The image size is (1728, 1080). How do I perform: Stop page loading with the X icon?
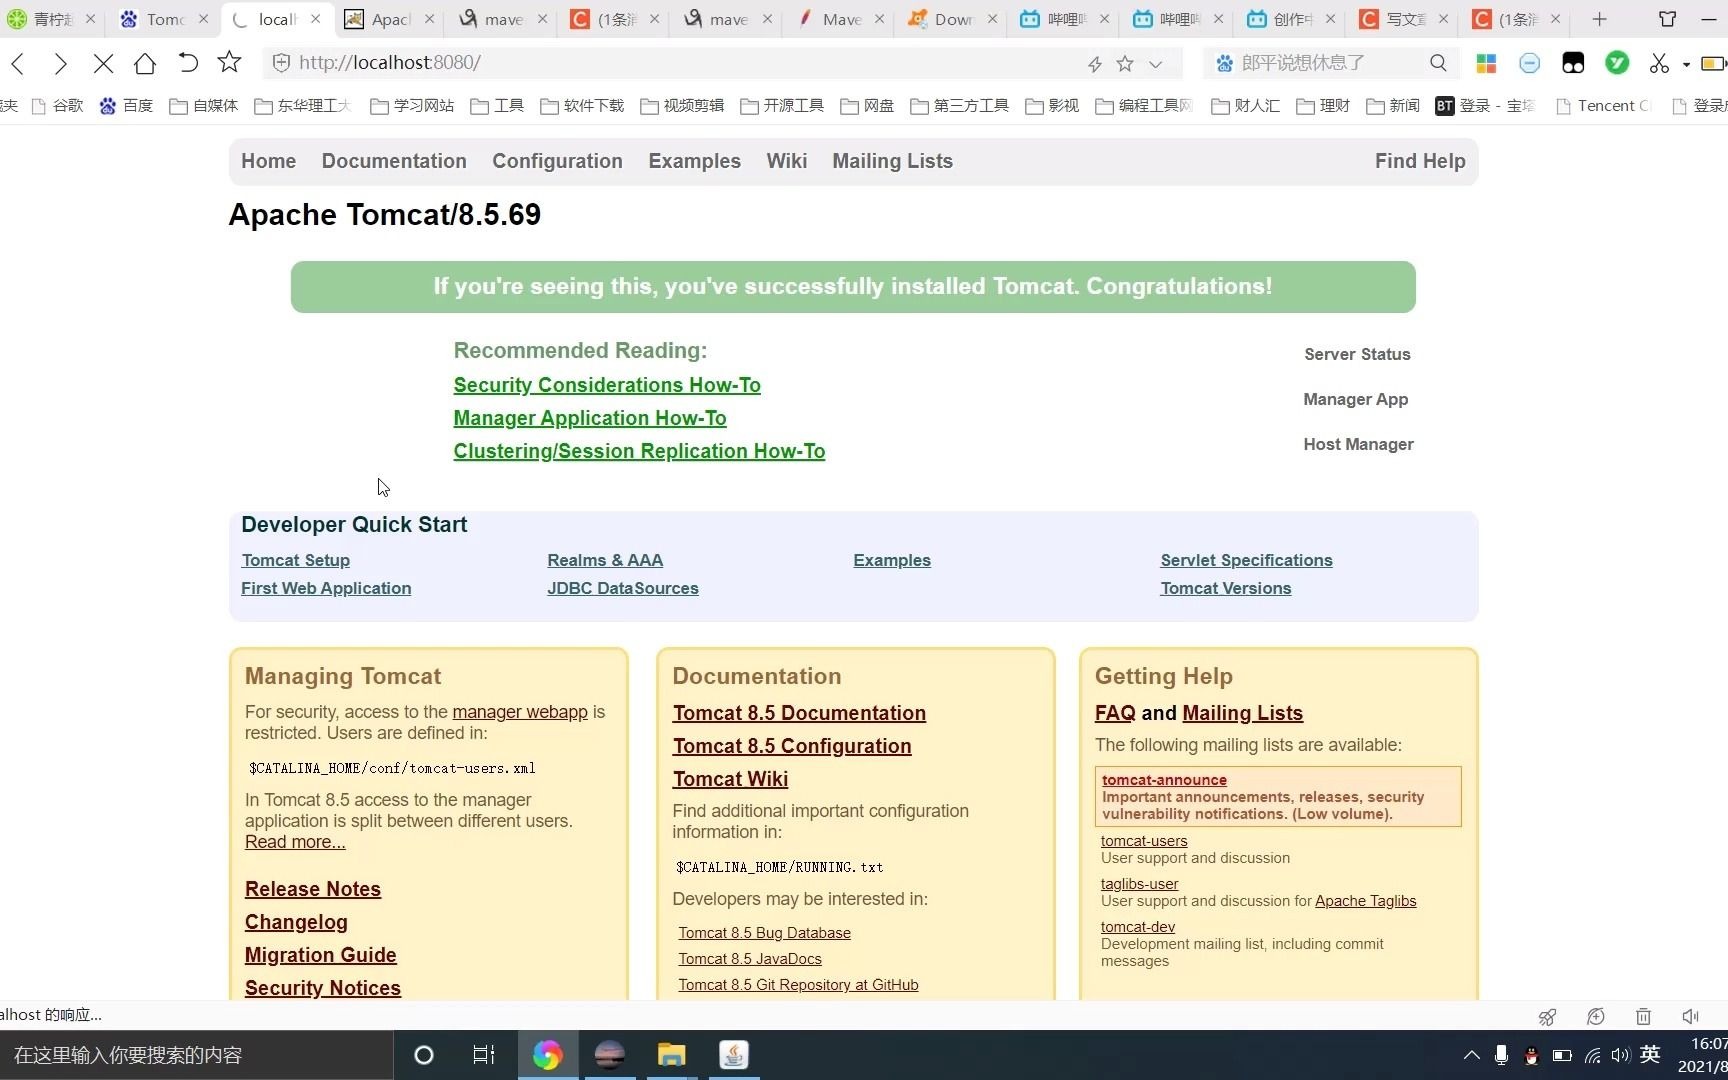[x=103, y=63]
